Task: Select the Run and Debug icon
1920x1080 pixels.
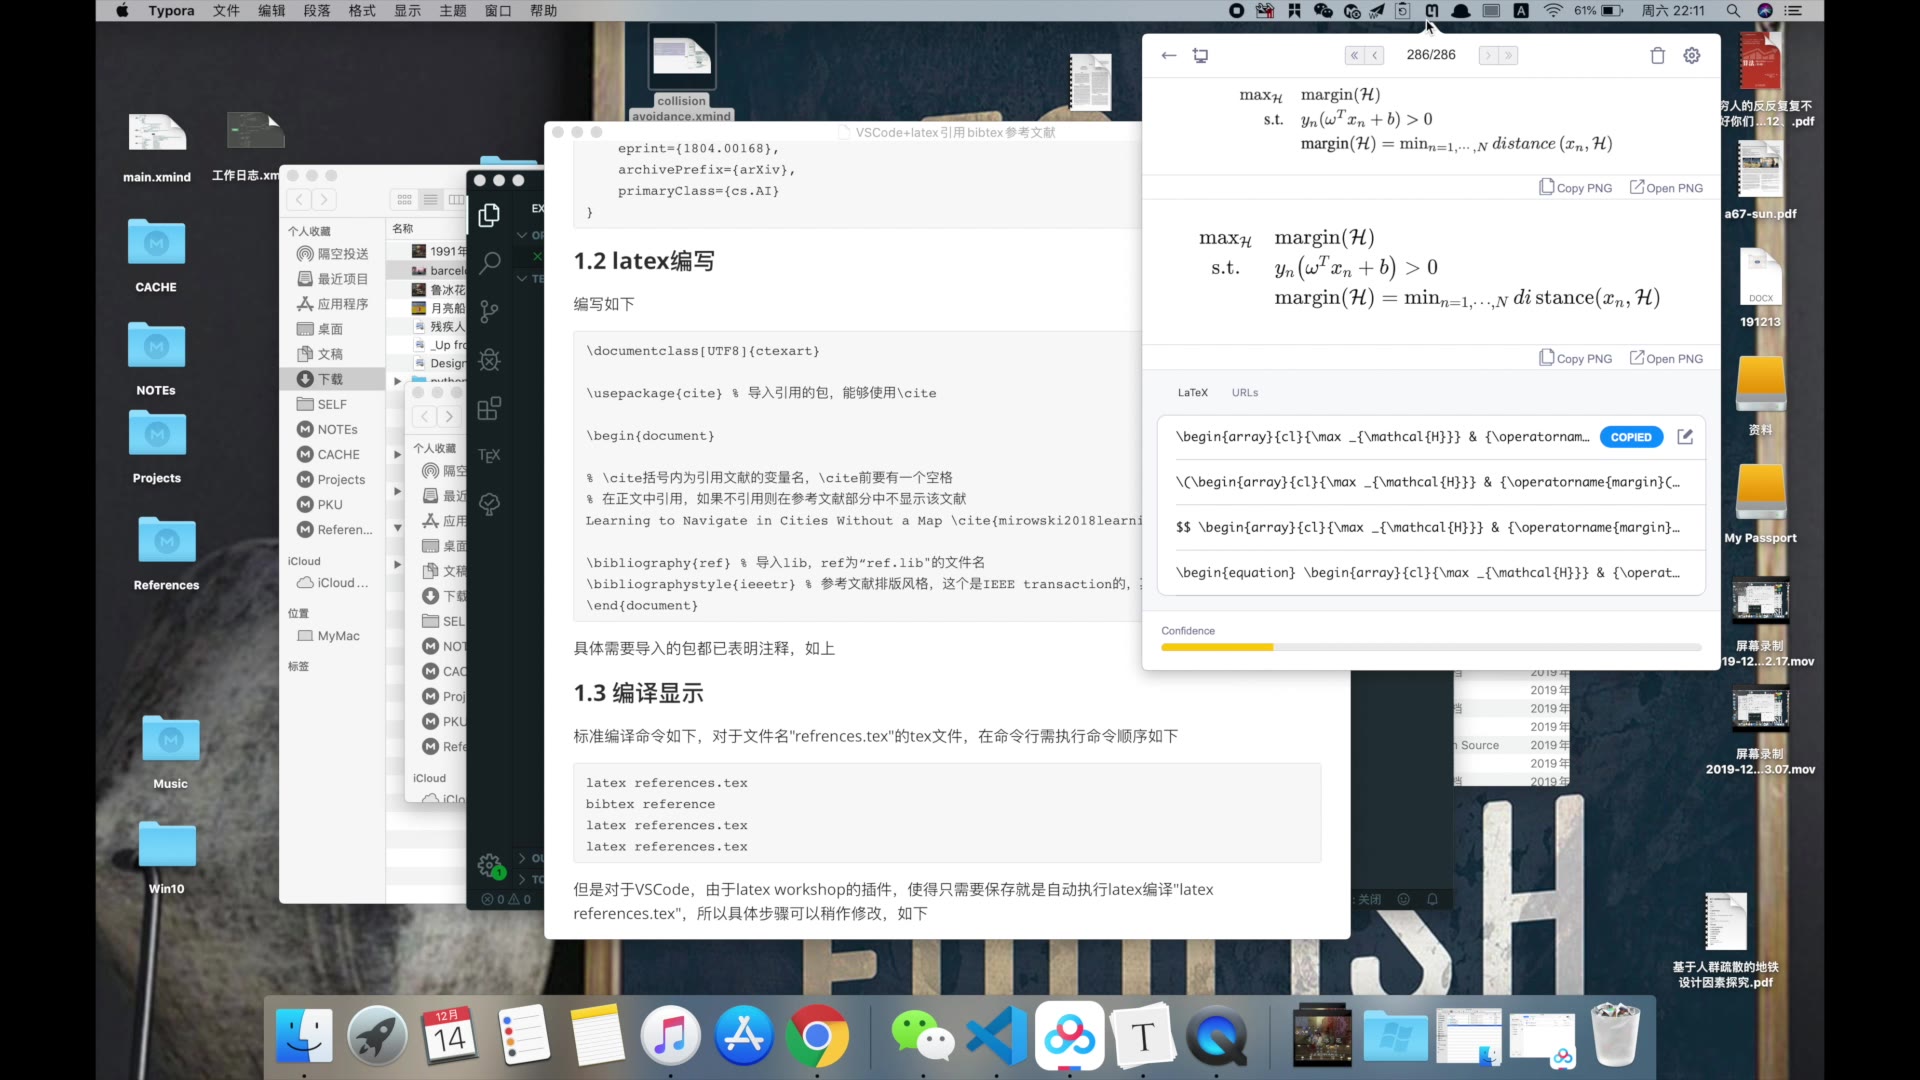Action: tap(489, 360)
